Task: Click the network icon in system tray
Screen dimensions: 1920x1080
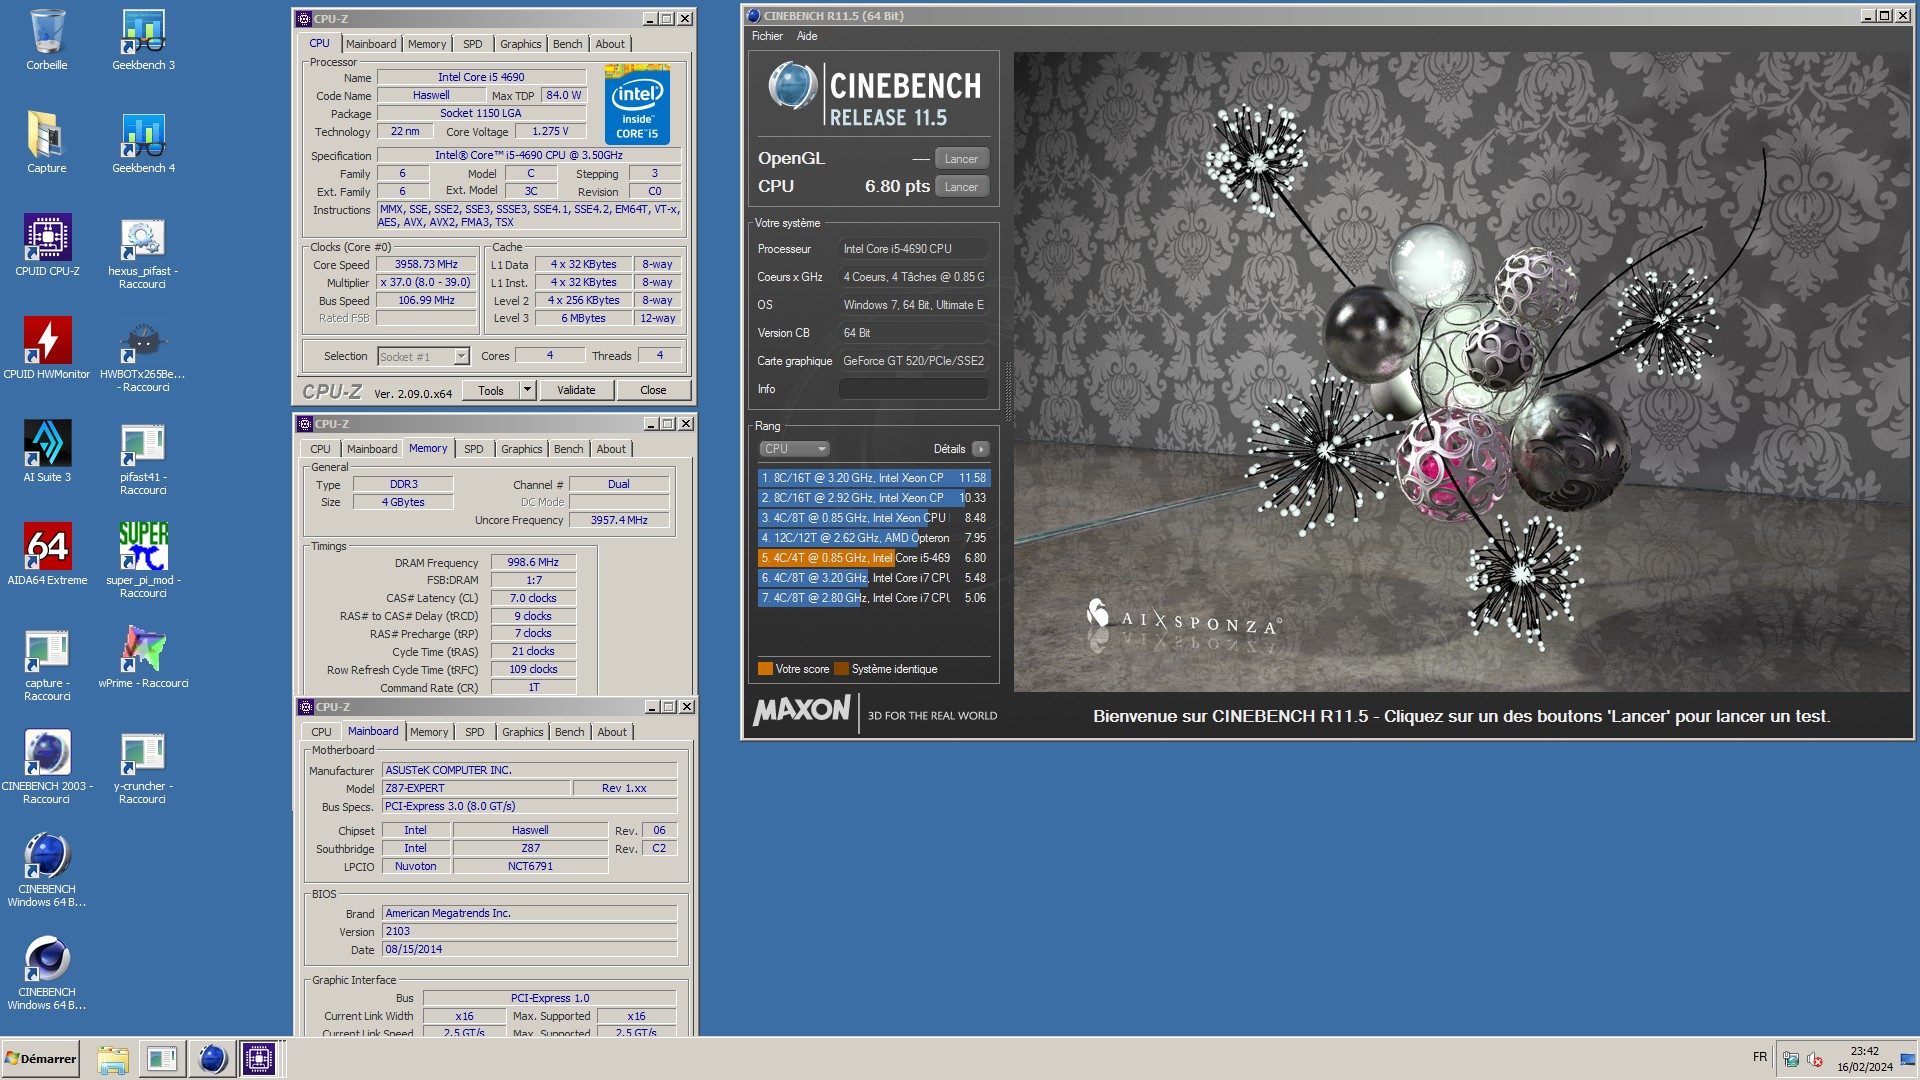Action: tap(1791, 1059)
